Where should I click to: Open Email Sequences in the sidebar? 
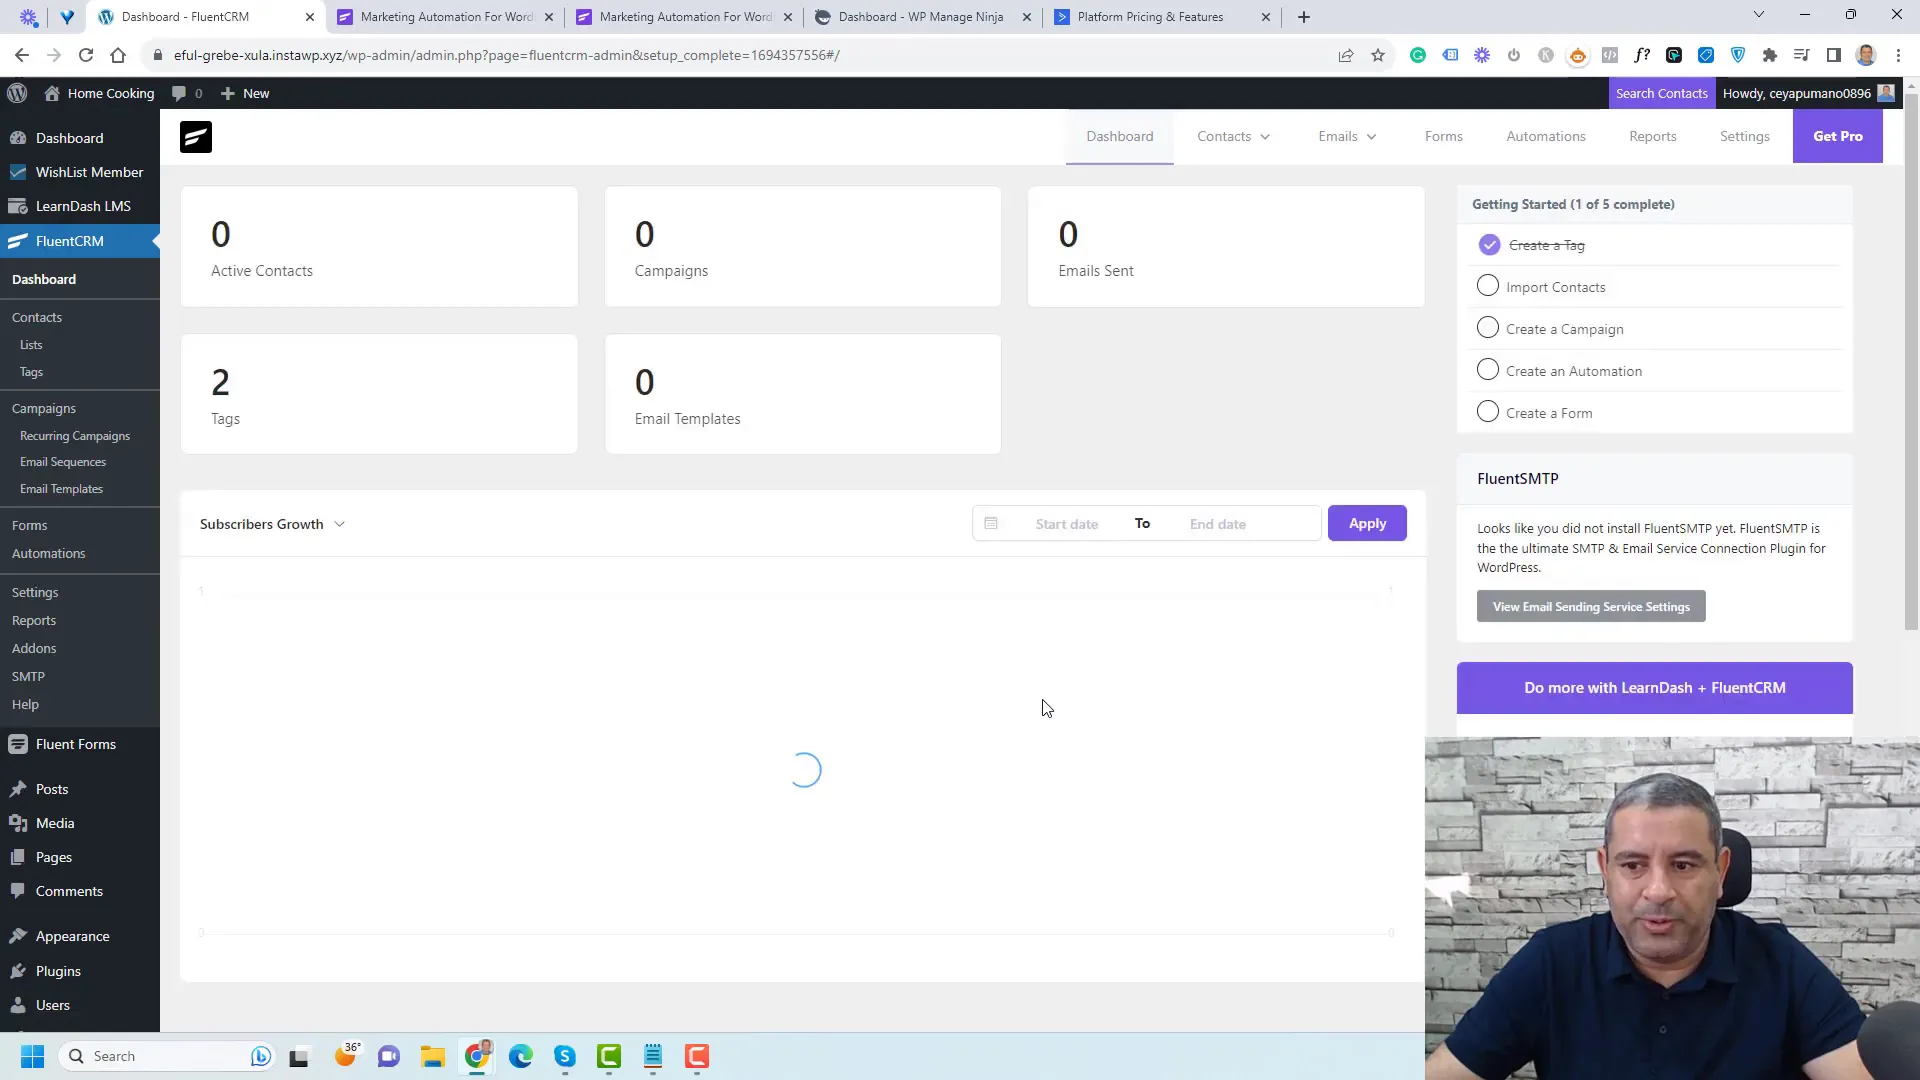(63, 462)
